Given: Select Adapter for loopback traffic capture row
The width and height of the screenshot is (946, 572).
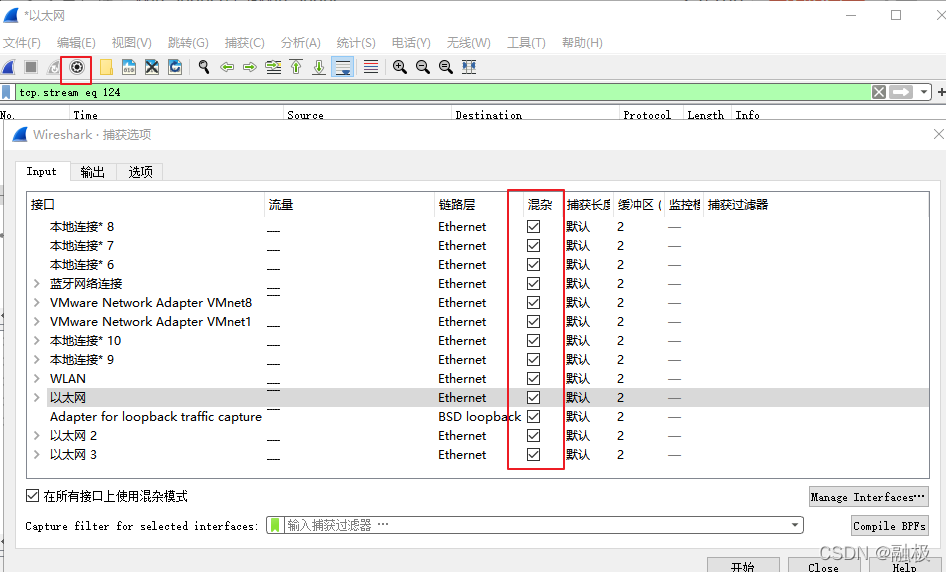Looking at the screenshot, I should coord(478,417).
